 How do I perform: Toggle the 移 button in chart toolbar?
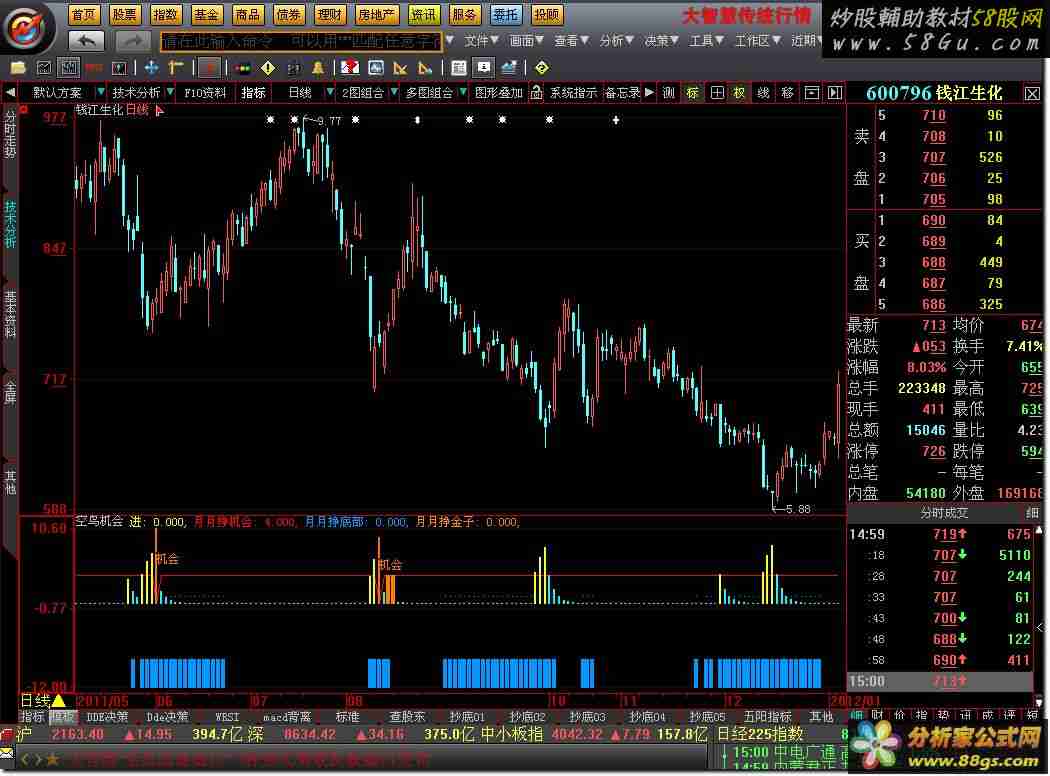tap(788, 93)
